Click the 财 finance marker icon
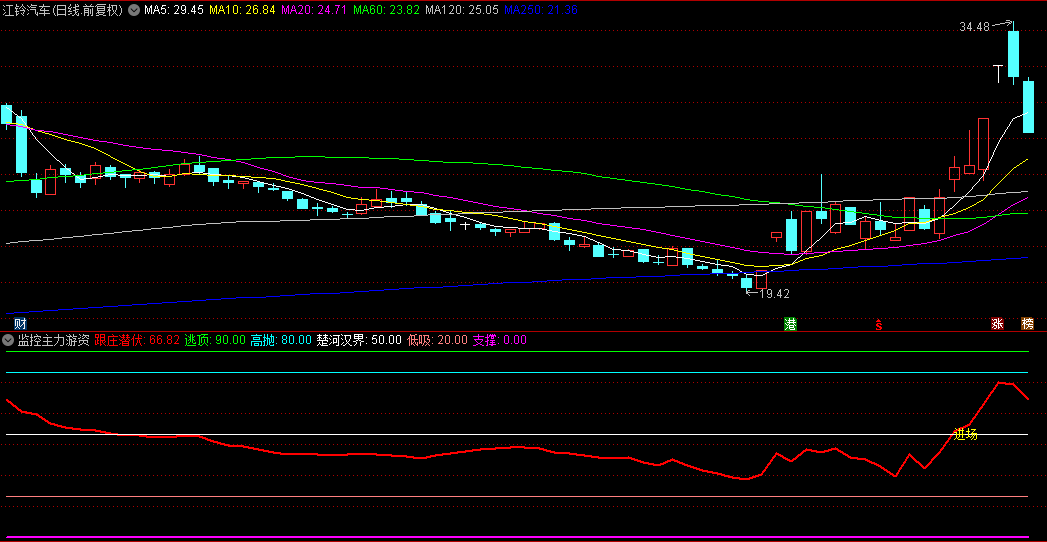This screenshot has height=542, width=1047. point(19,324)
